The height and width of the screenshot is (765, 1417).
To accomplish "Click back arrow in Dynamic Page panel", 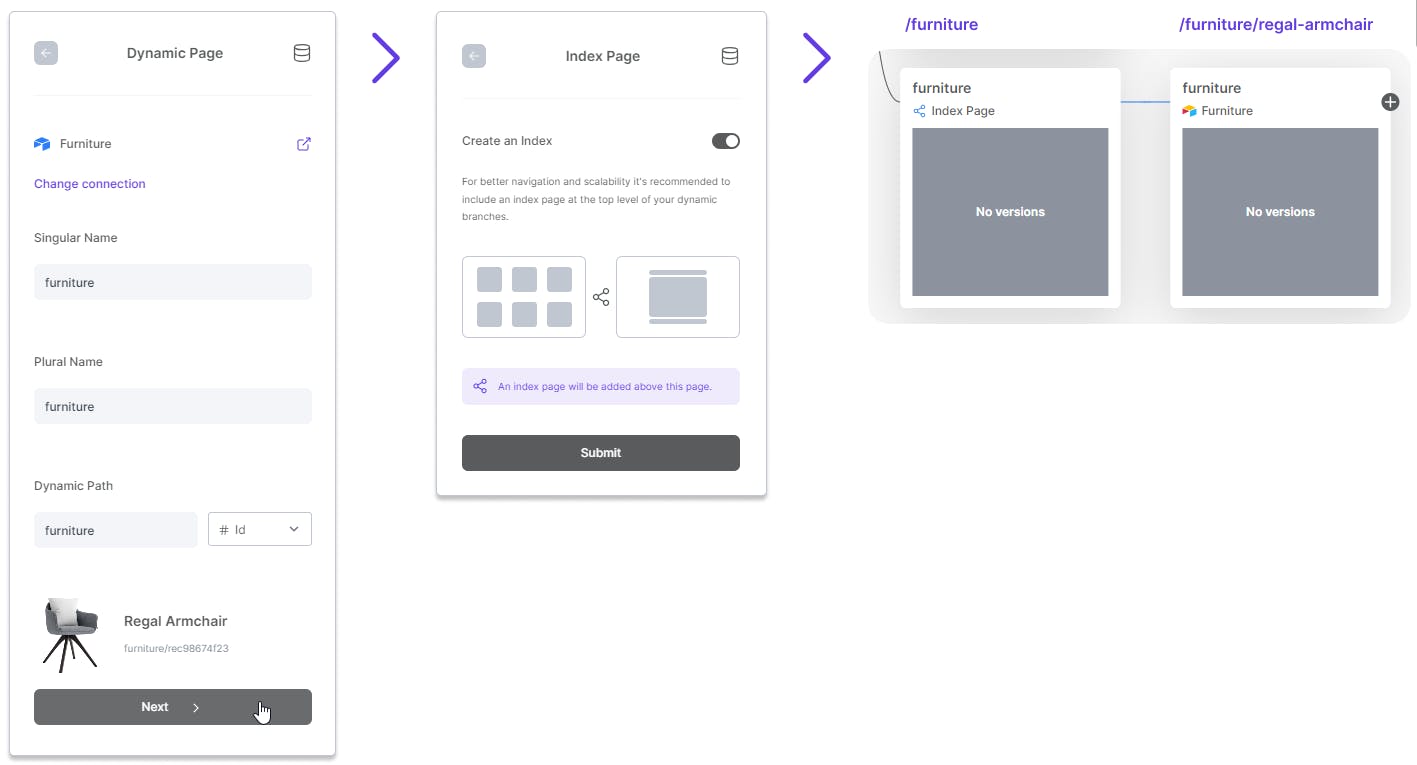I will click(46, 53).
